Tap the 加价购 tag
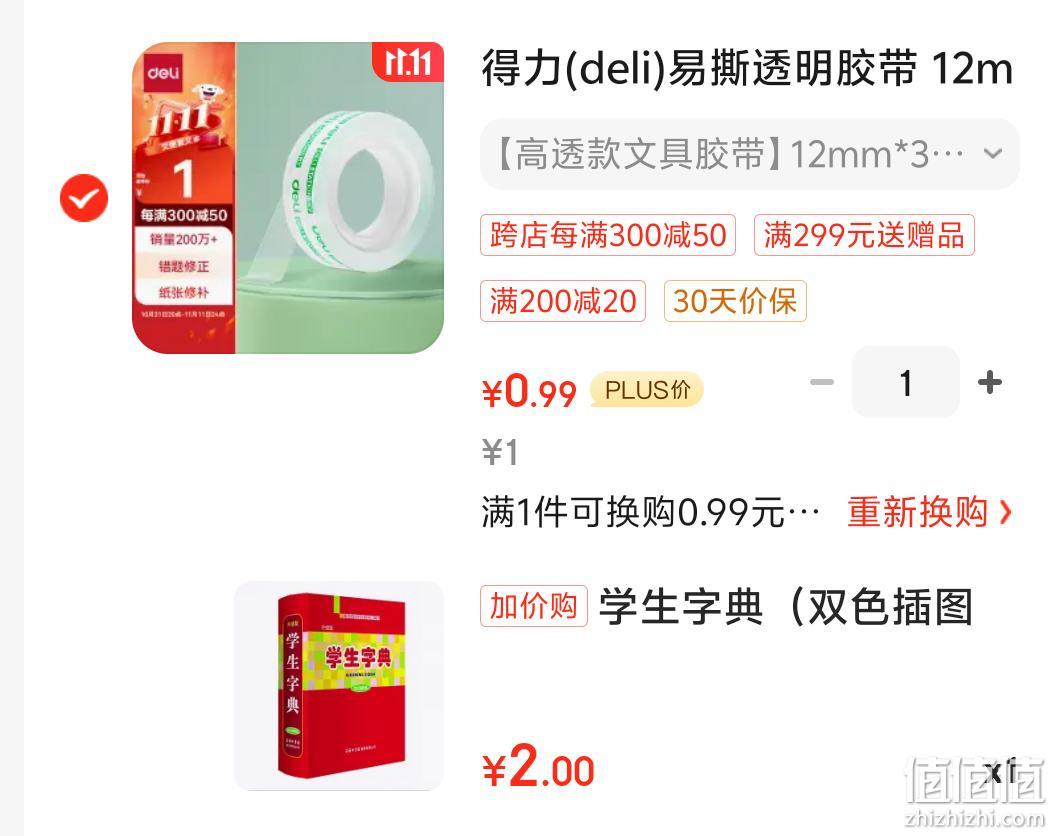 534,606
